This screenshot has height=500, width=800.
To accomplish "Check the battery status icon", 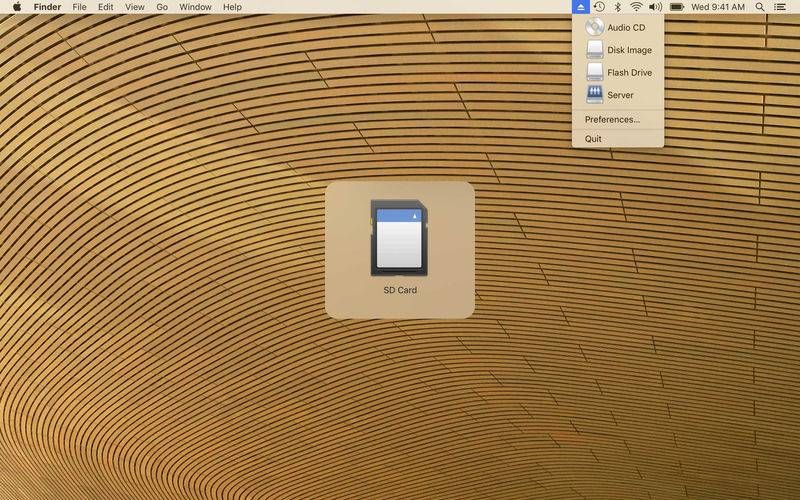I will [677, 7].
